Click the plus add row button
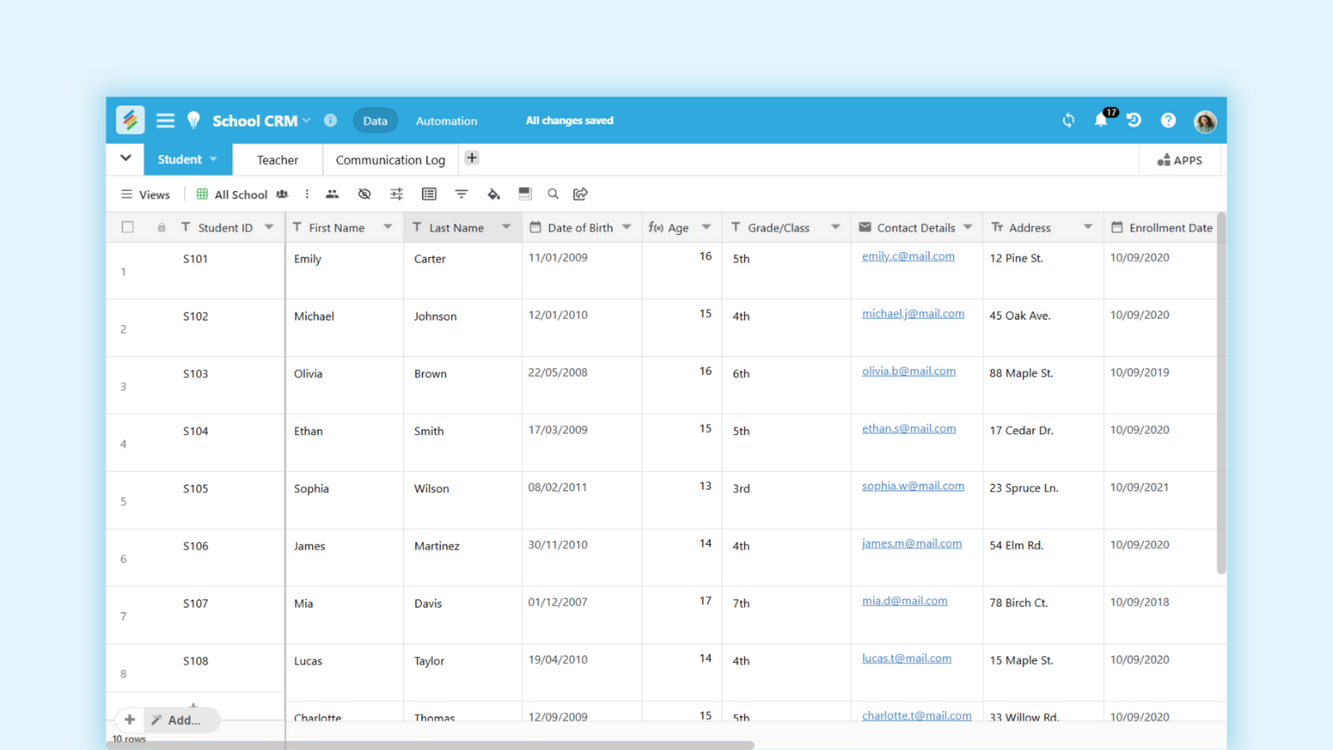1333x750 pixels. (x=129, y=720)
